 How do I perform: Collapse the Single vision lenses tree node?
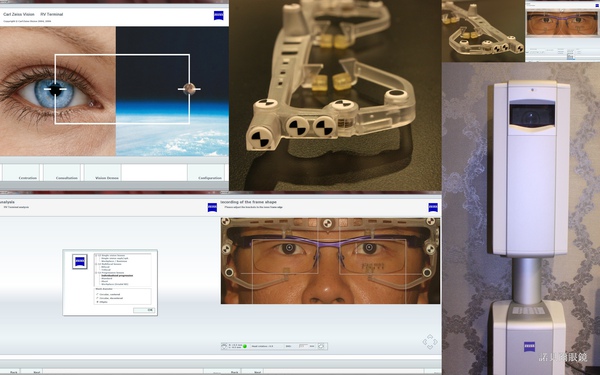(x=96, y=255)
